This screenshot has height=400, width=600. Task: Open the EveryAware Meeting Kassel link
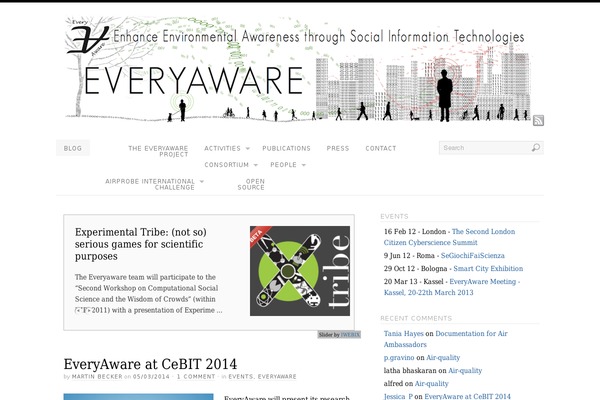point(452,287)
